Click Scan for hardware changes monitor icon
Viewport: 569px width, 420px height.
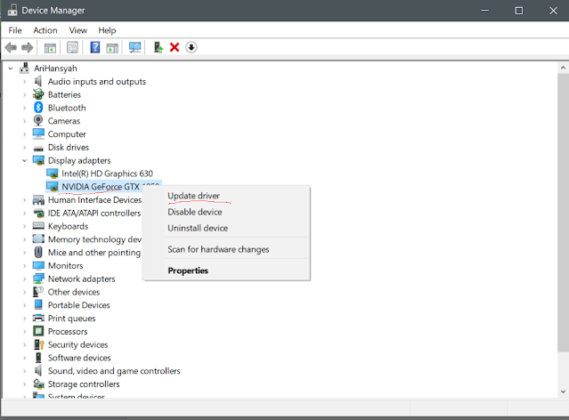[x=135, y=48]
